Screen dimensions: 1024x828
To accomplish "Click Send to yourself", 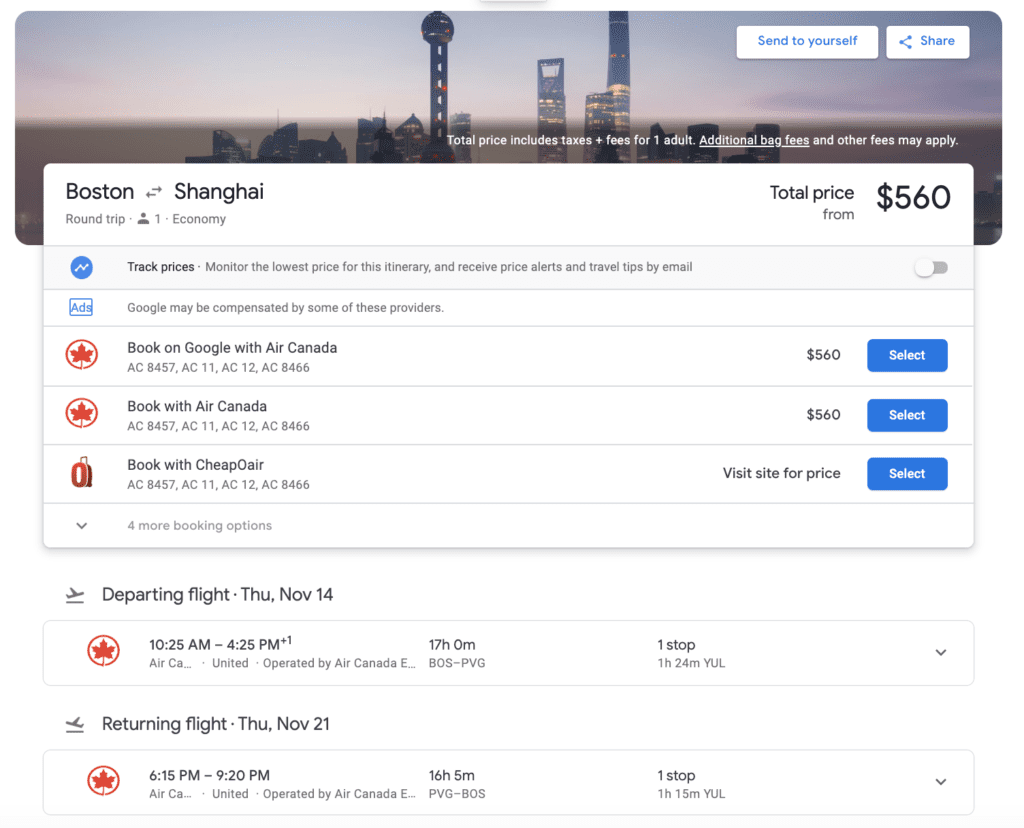I will coord(807,41).
